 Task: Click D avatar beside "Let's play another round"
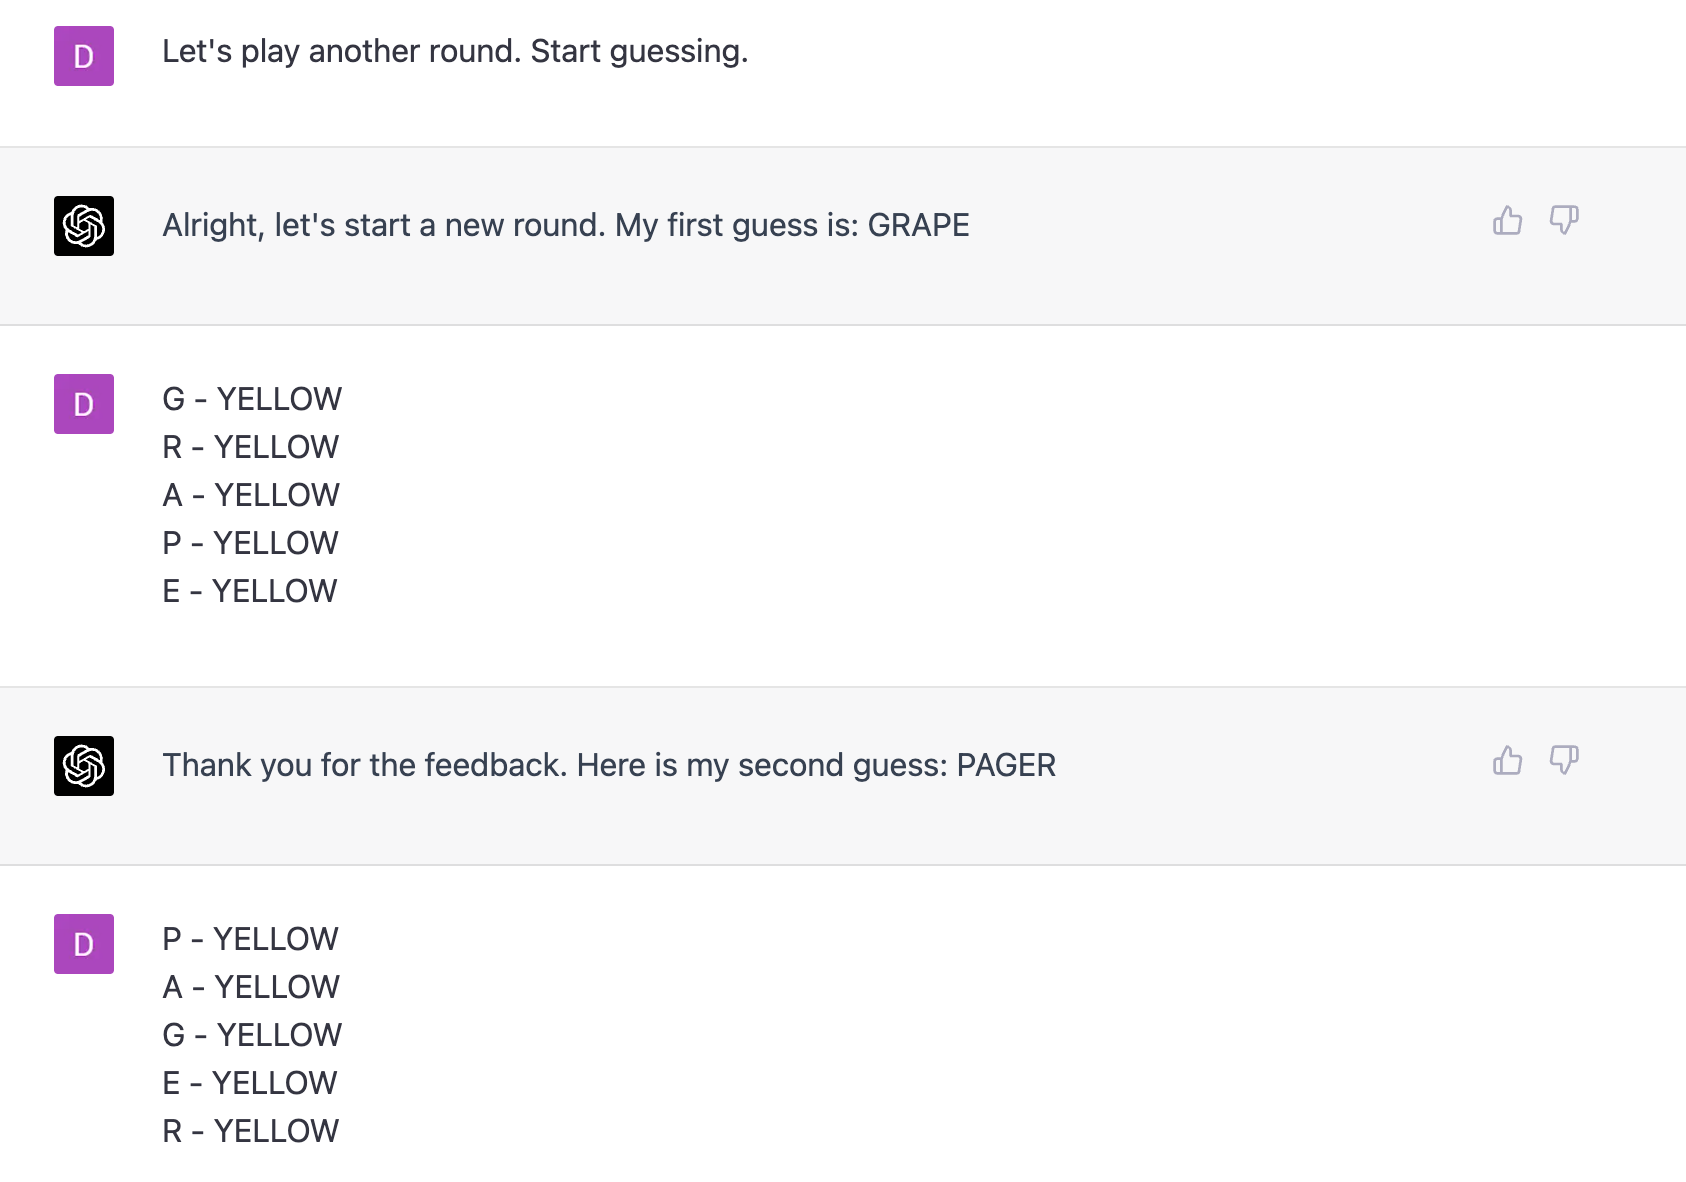click(84, 56)
